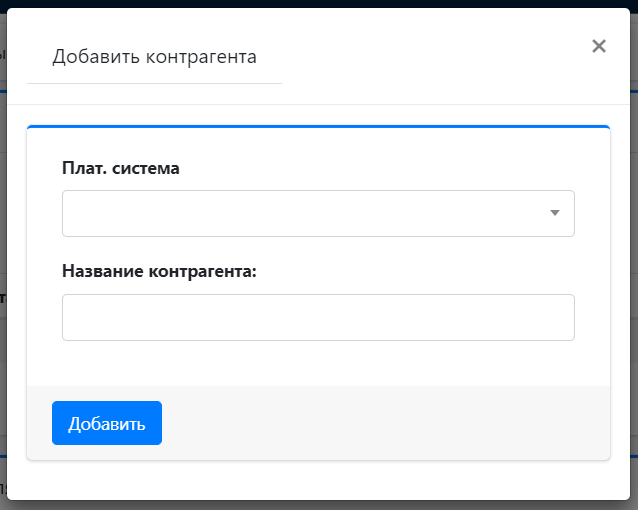Click the dimmed backdrop below the dialog

click(318, 505)
